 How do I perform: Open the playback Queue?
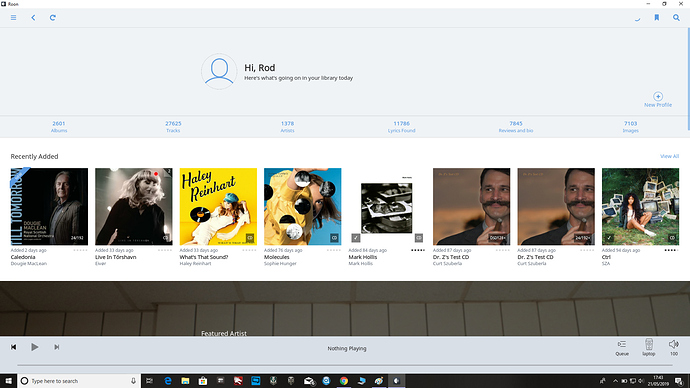click(622, 348)
